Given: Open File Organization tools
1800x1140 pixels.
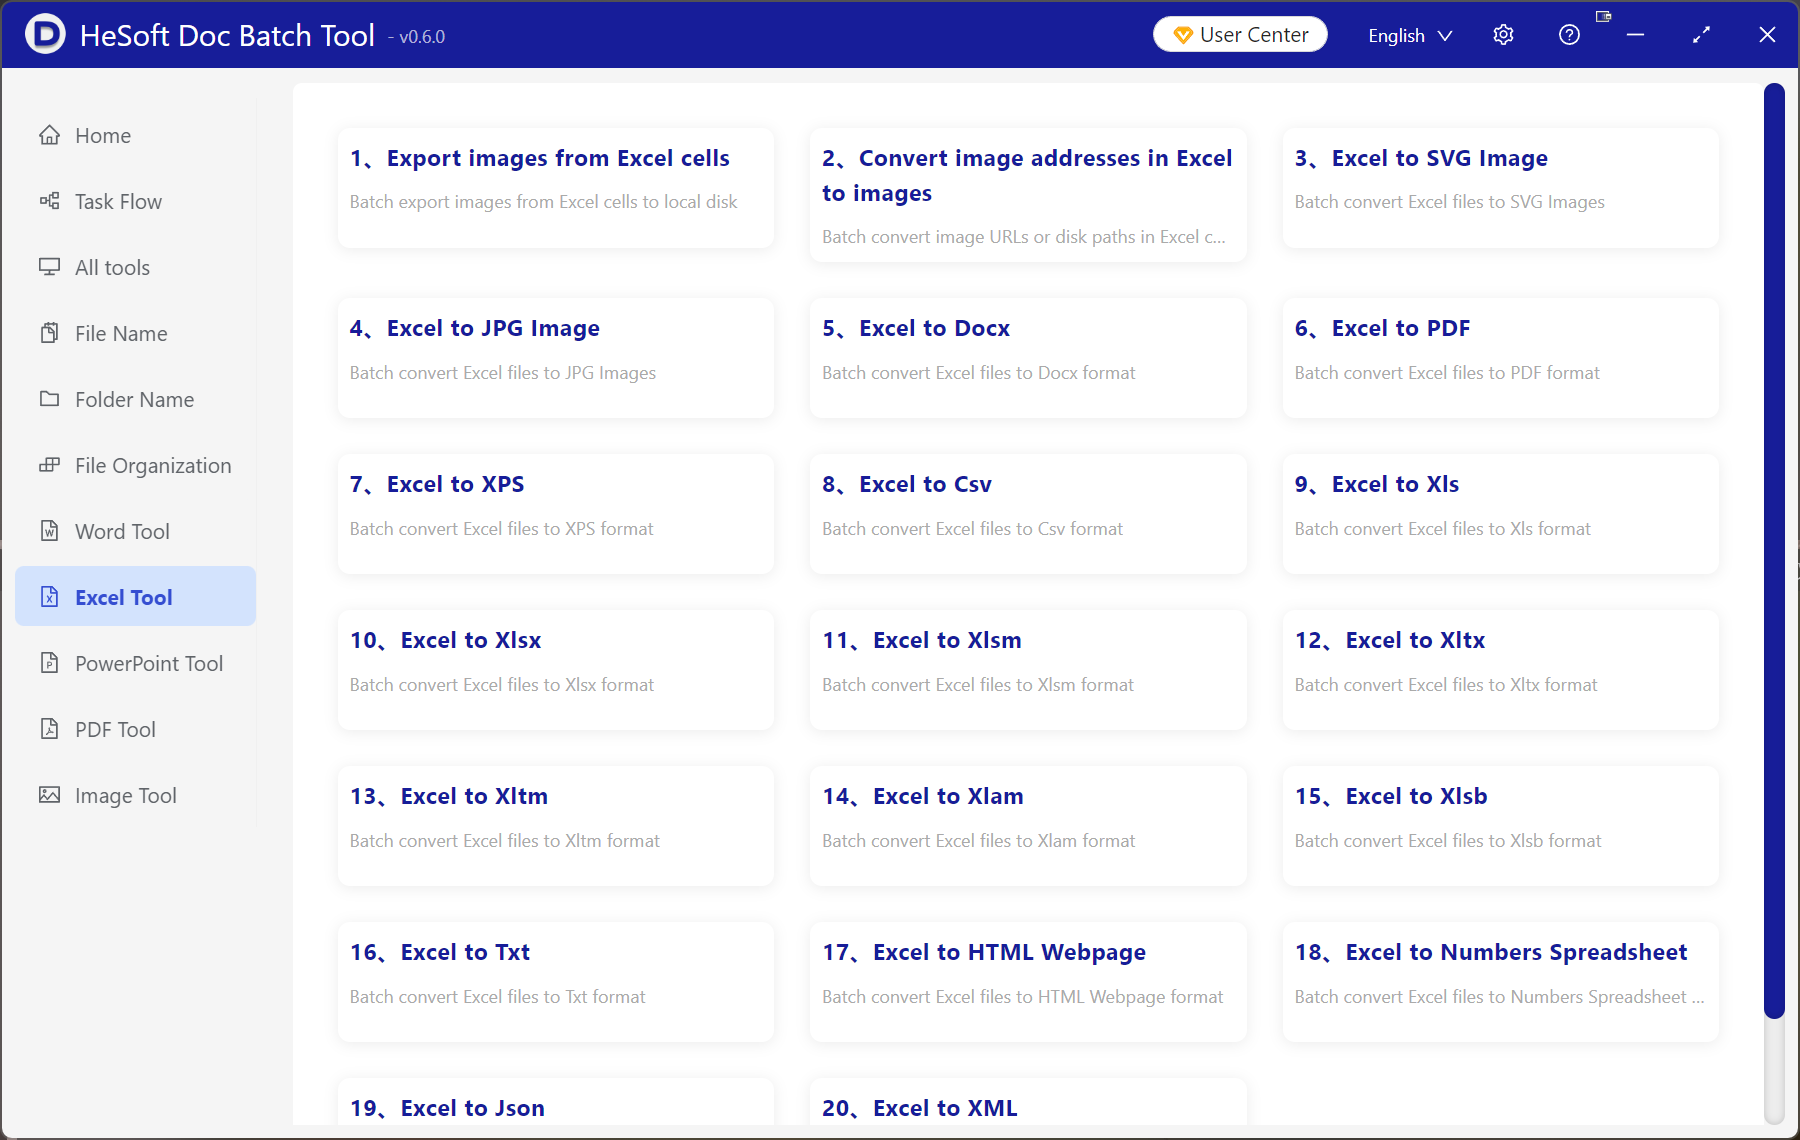Looking at the screenshot, I should point(135,465).
